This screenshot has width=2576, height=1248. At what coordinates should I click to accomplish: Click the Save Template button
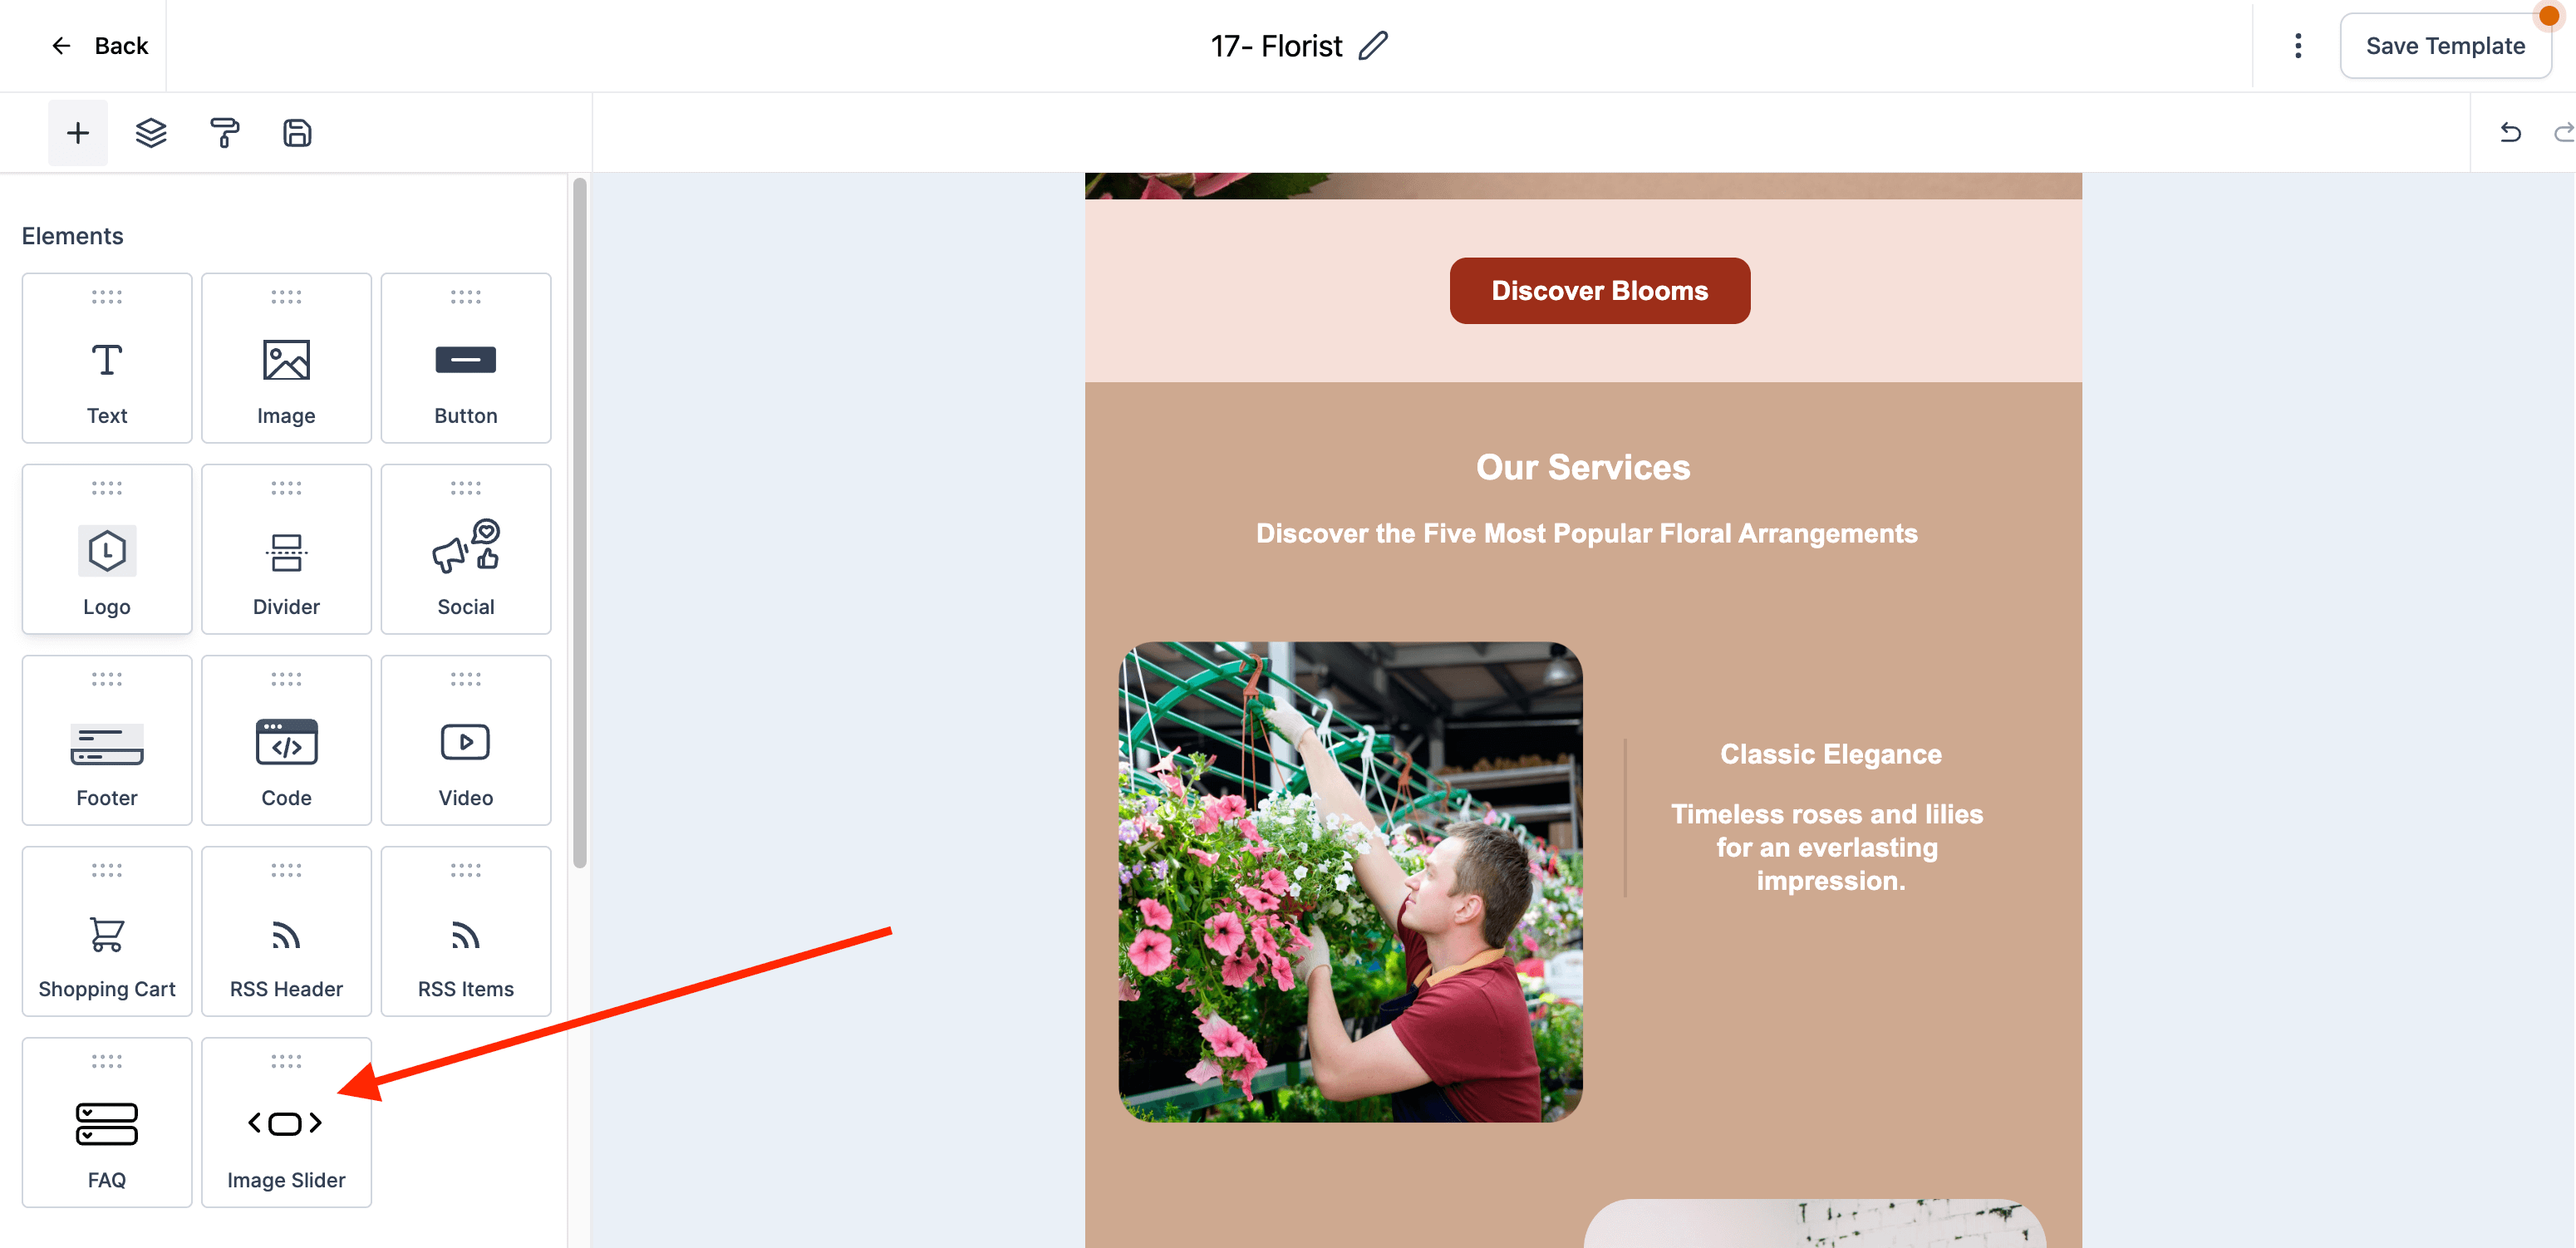tap(2445, 46)
